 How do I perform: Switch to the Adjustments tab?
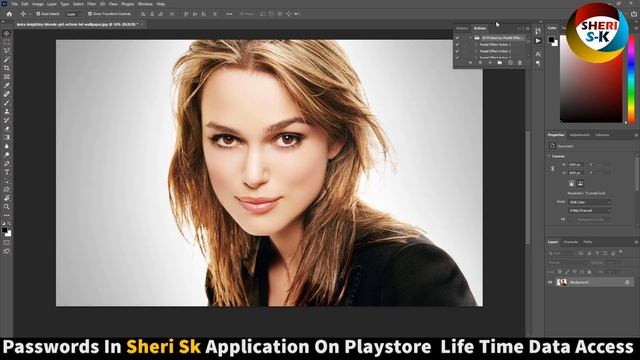580,135
